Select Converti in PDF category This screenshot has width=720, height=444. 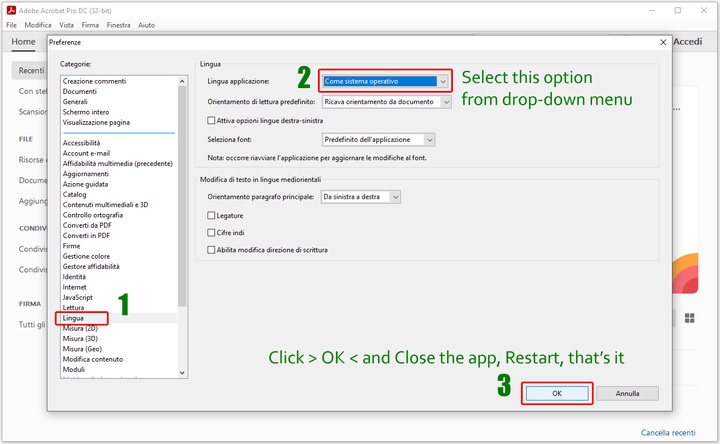point(86,236)
